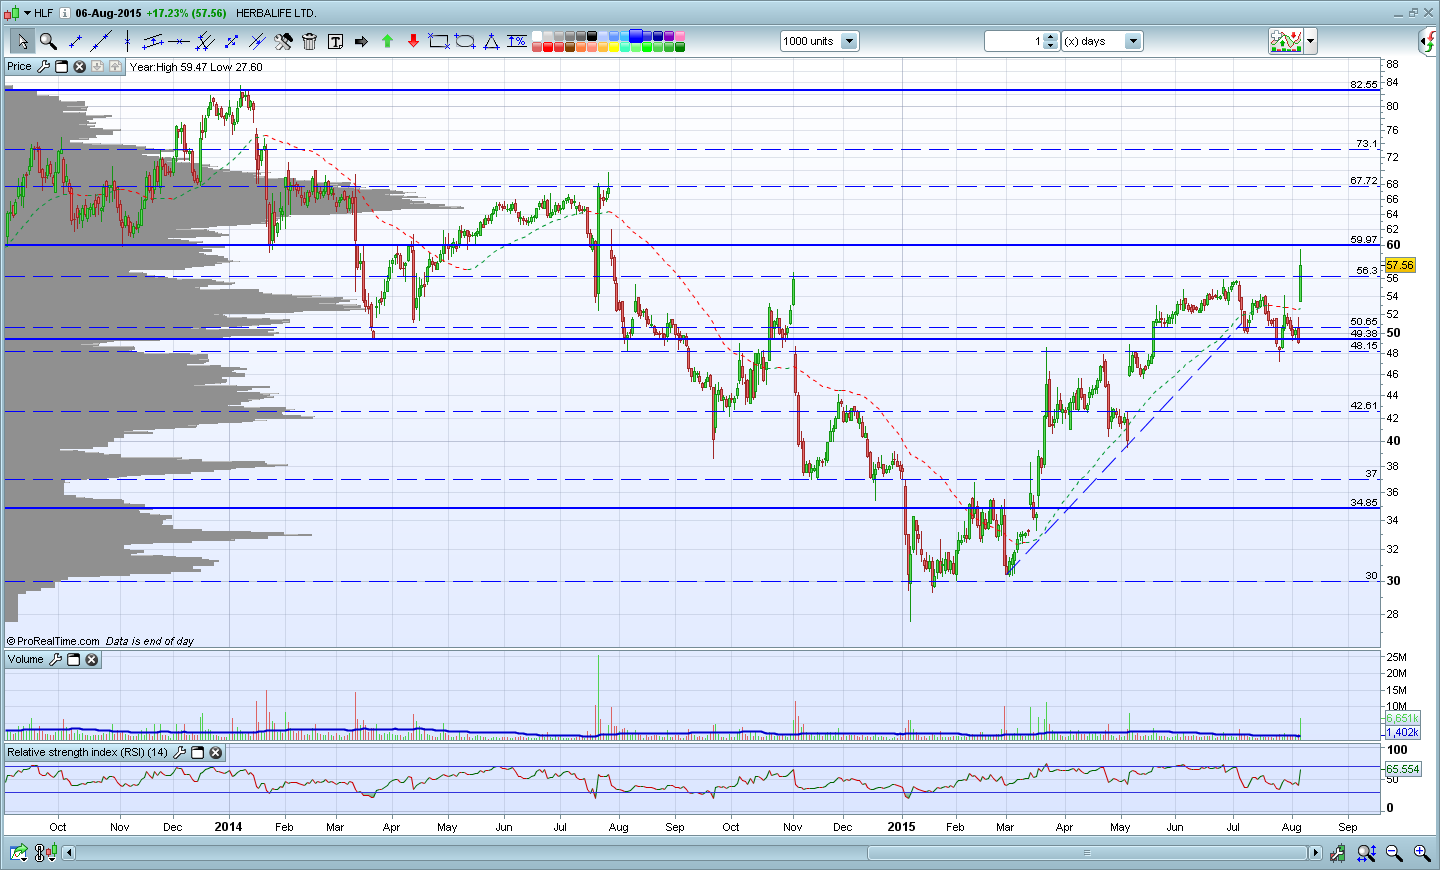Insert a red down arrow marker
Viewport: 1440px width, 870px height.
pos(413,41)
